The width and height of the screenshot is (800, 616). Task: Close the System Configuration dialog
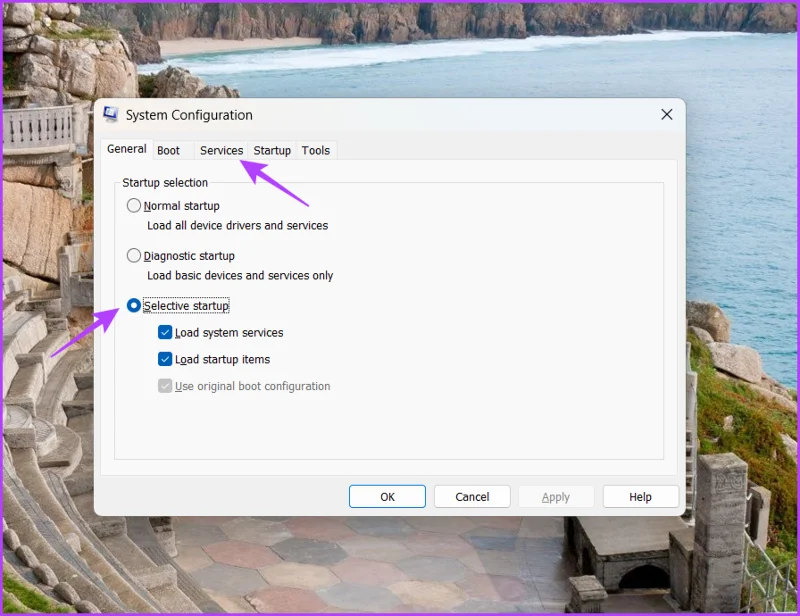pos(666,115)
